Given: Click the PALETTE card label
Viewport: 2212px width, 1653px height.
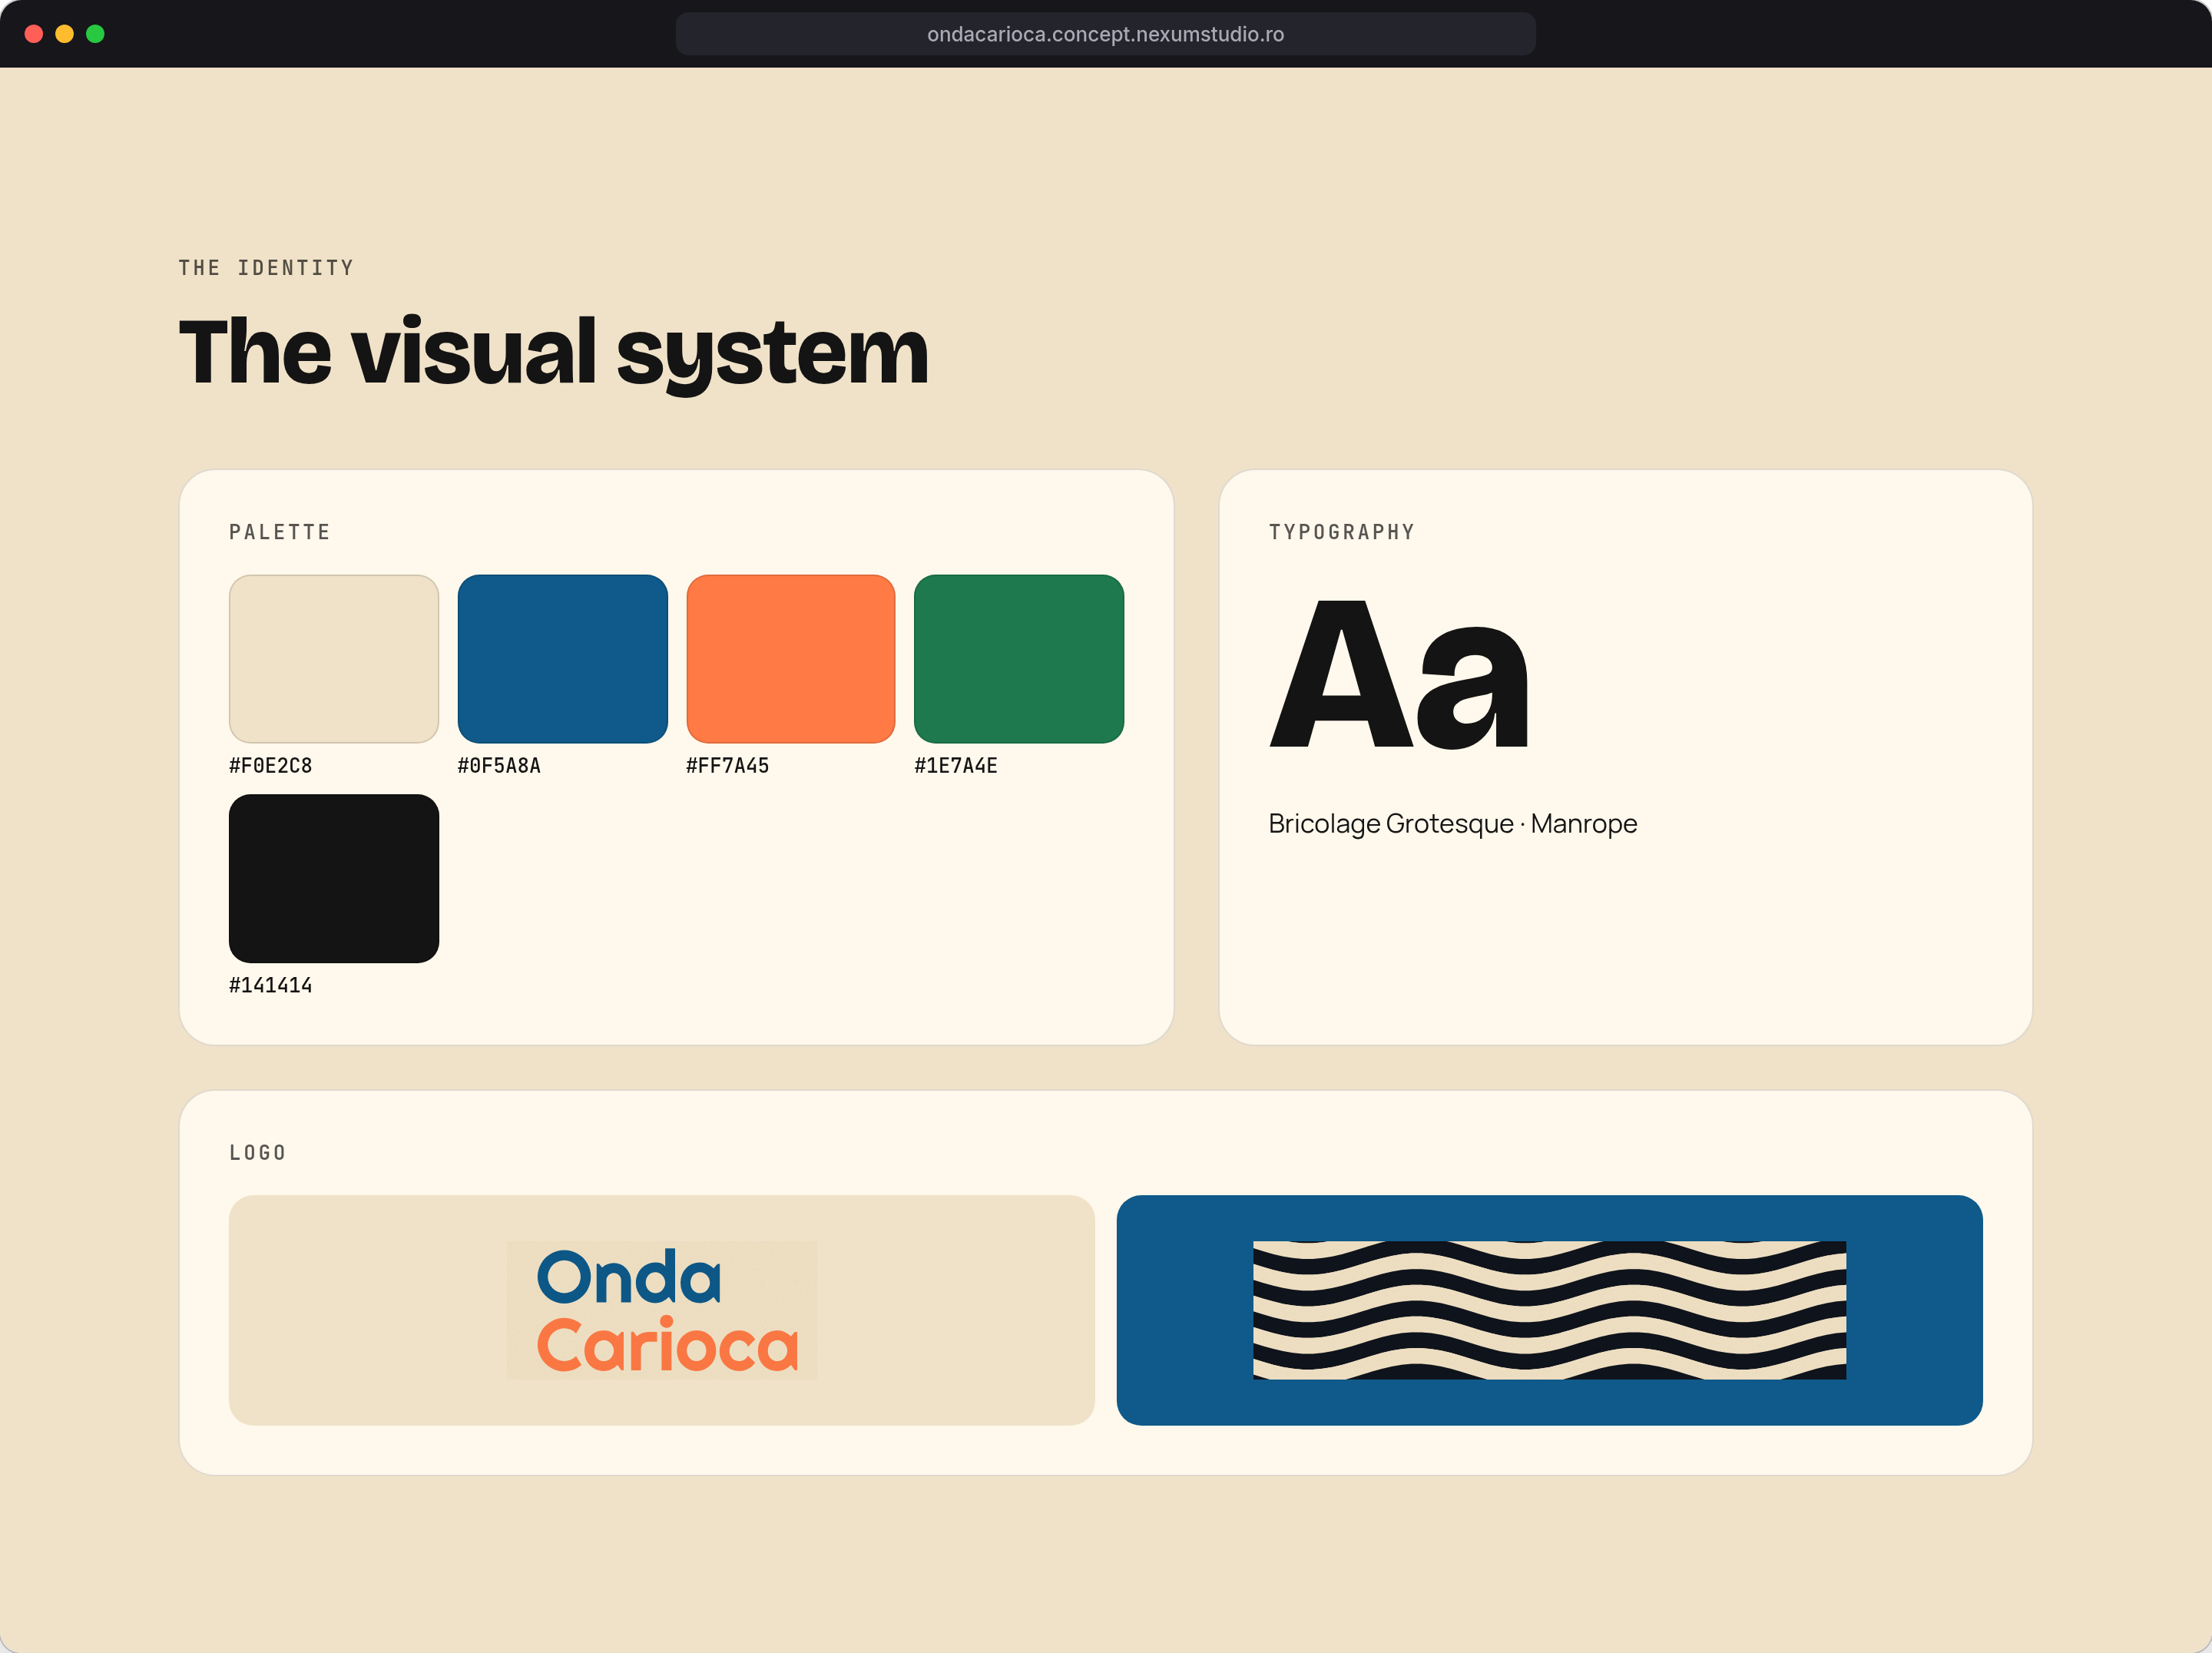Looking at the screenshot, I should point(280,532).
